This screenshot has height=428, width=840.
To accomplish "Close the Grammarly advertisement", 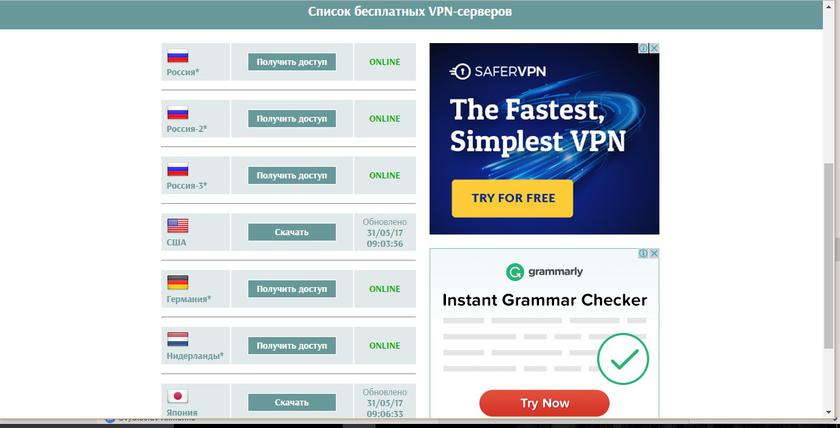I will (x=654, y=253).
